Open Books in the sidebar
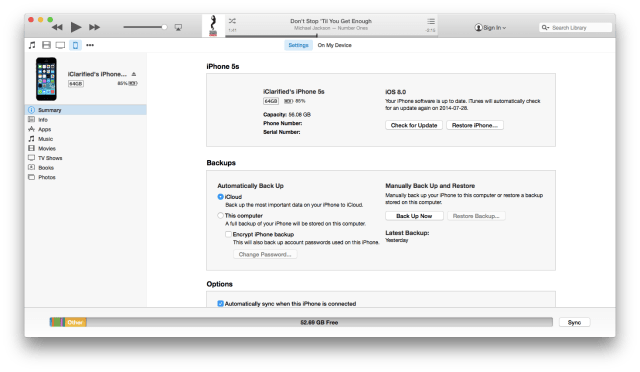 tap(86, 167)
